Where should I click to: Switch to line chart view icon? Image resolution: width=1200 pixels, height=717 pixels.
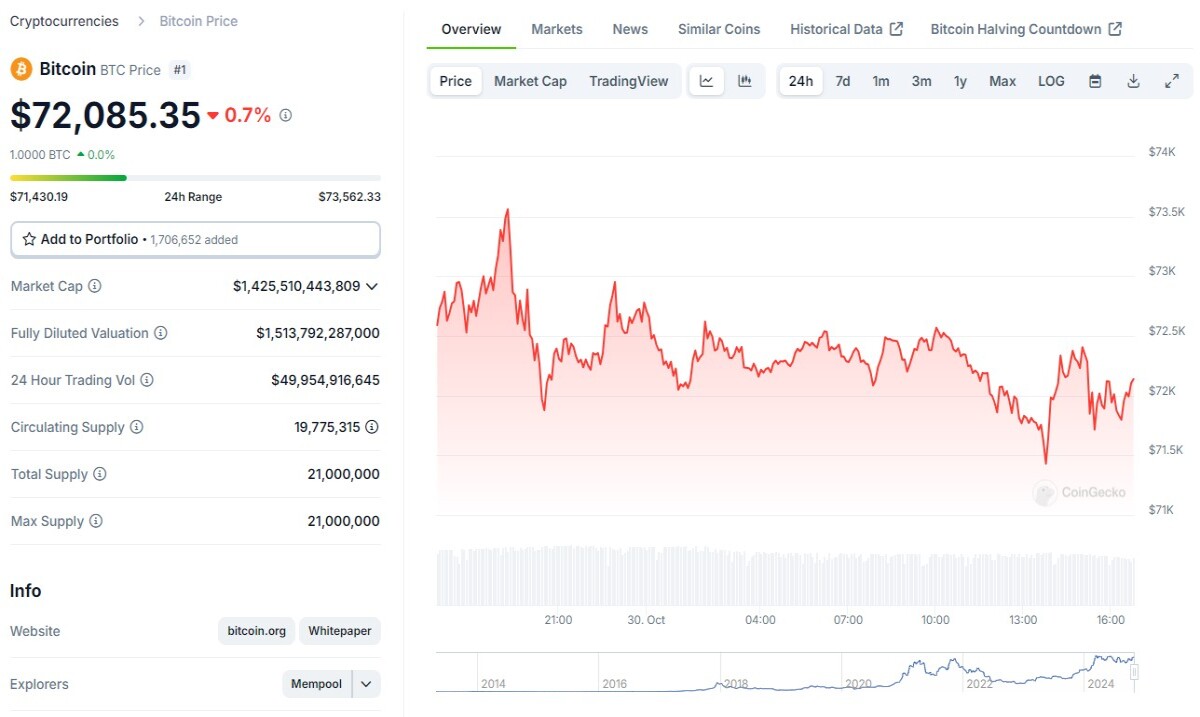[x=707, y=81]
